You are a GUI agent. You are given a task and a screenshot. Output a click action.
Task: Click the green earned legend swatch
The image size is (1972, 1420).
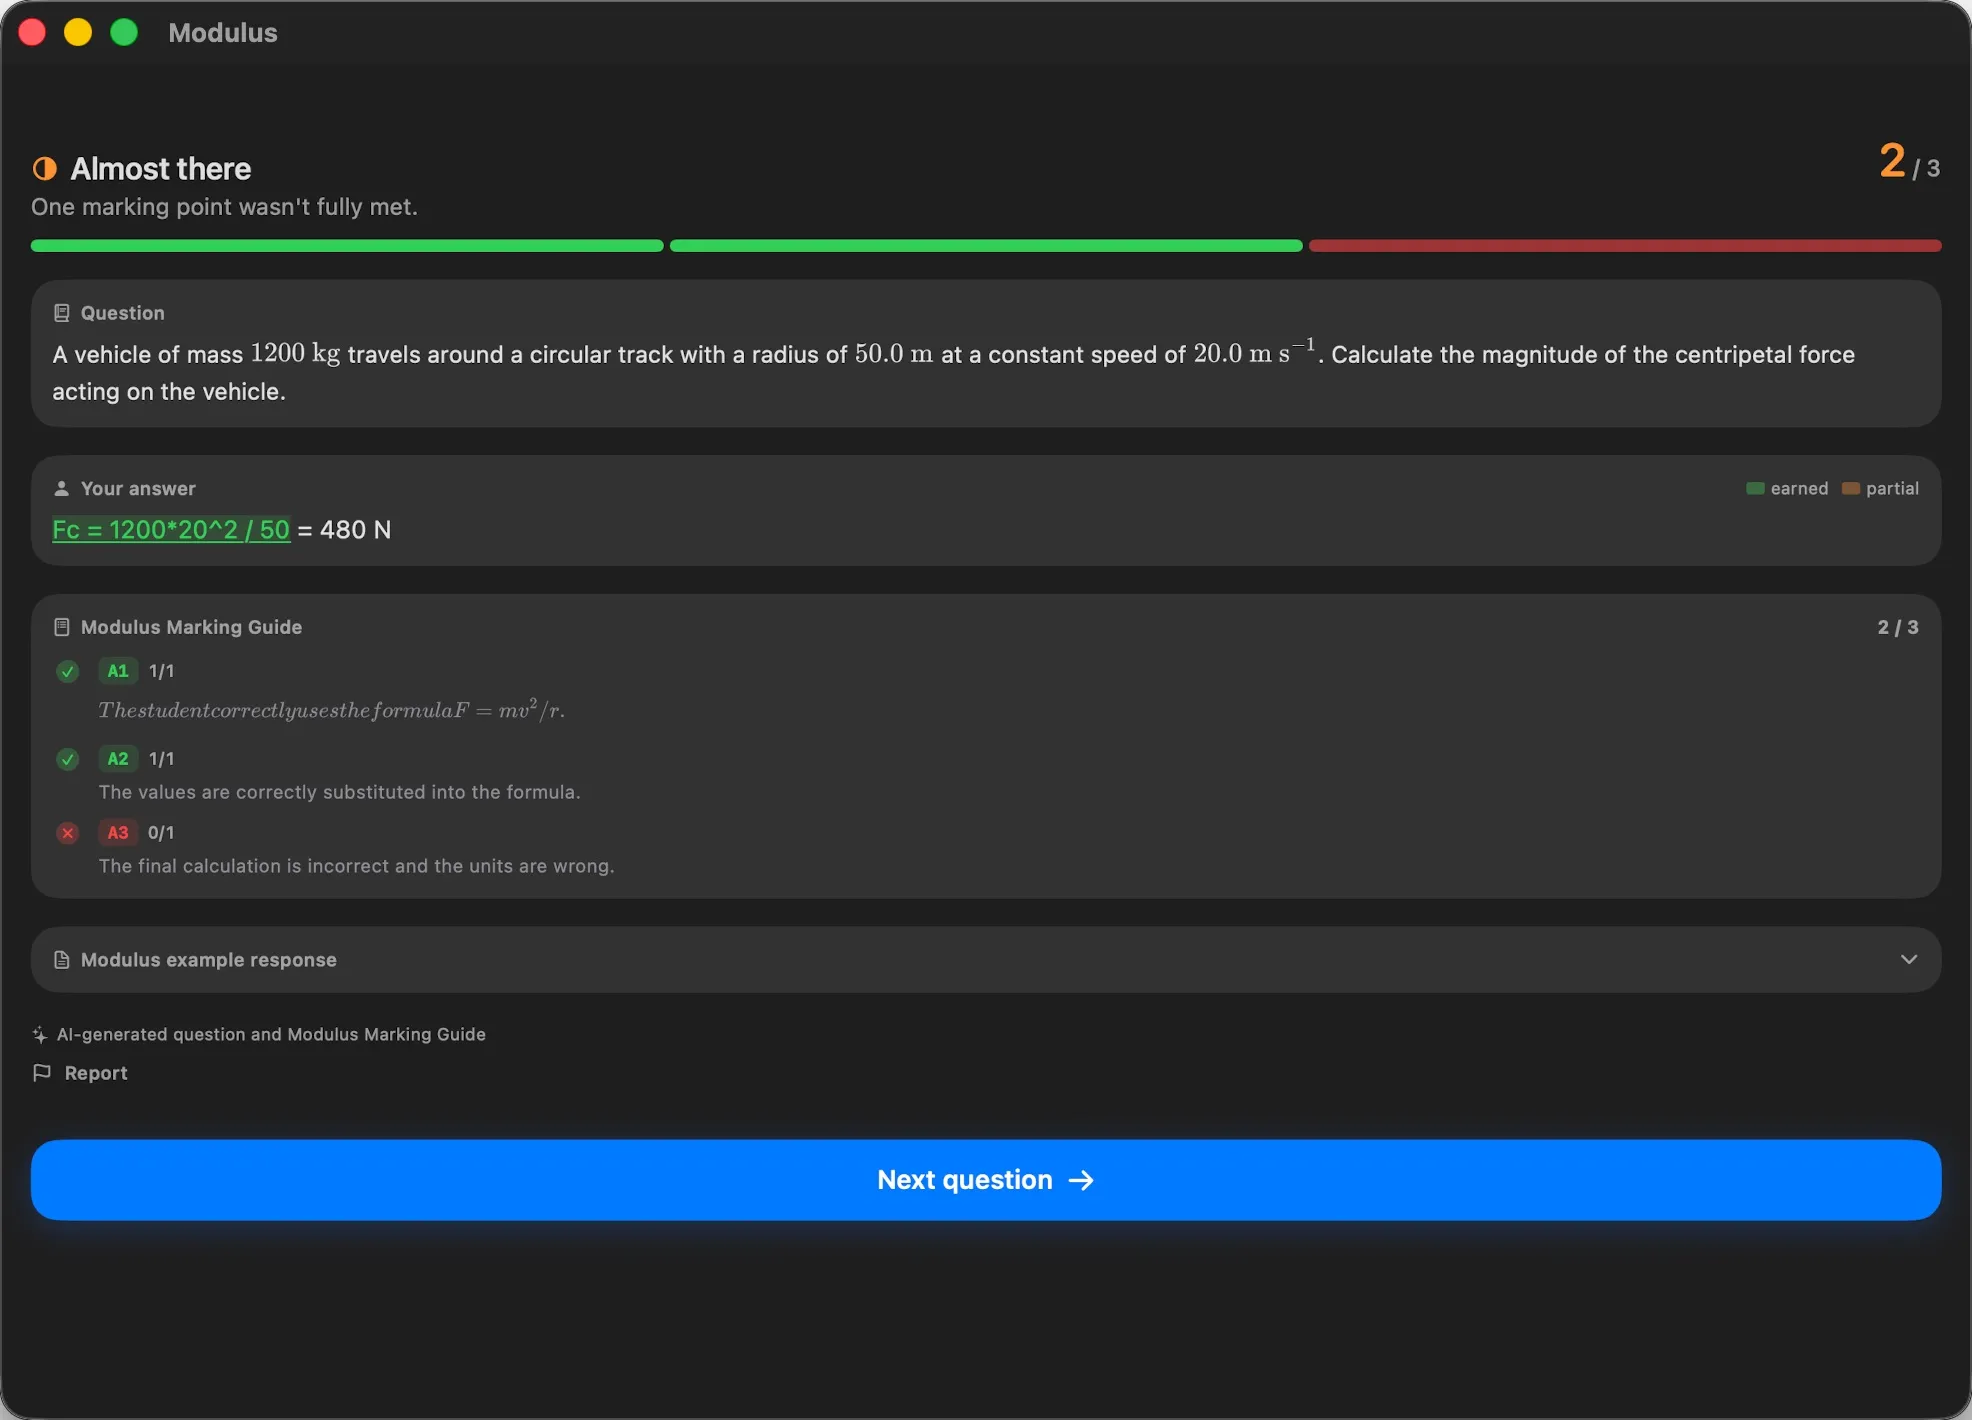click(1755, 488)
